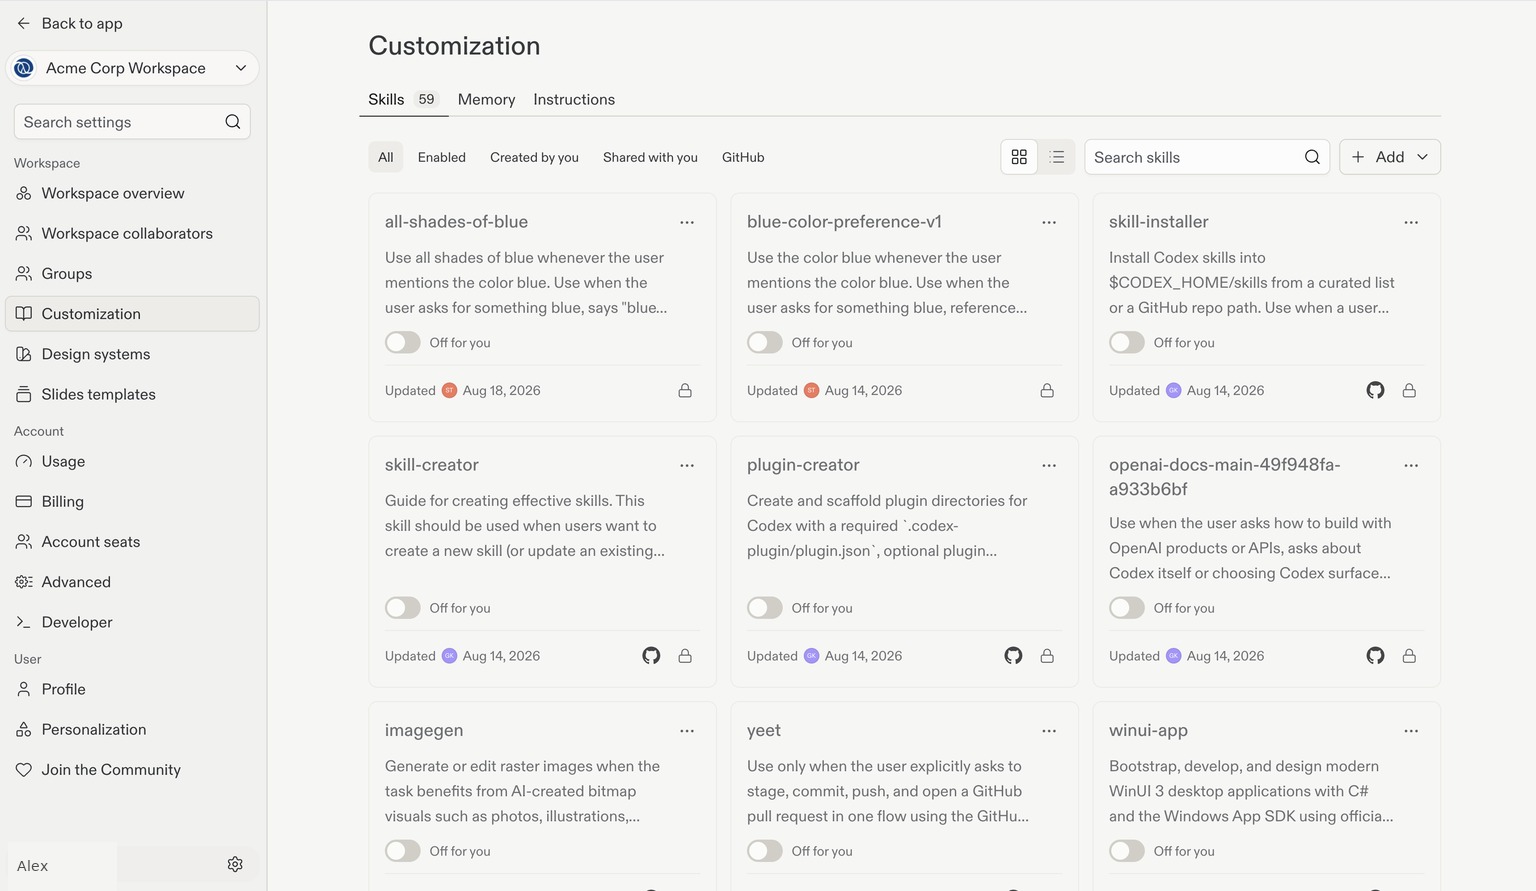Enable the plugin-creator skill toggle

(765, 608)
